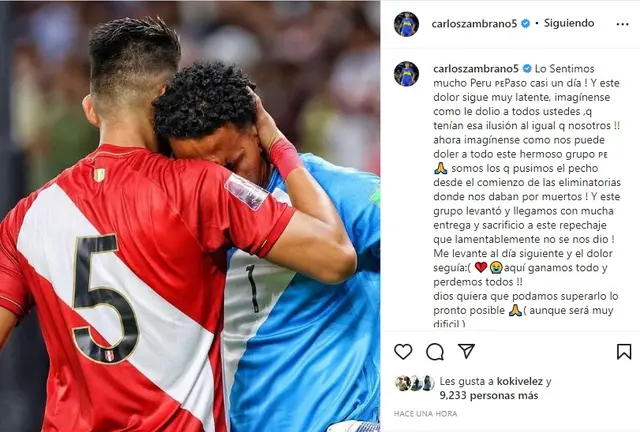Toggle the Siguiendo follow status
This screenshot has height=432, width=640.
coord(569,23)
